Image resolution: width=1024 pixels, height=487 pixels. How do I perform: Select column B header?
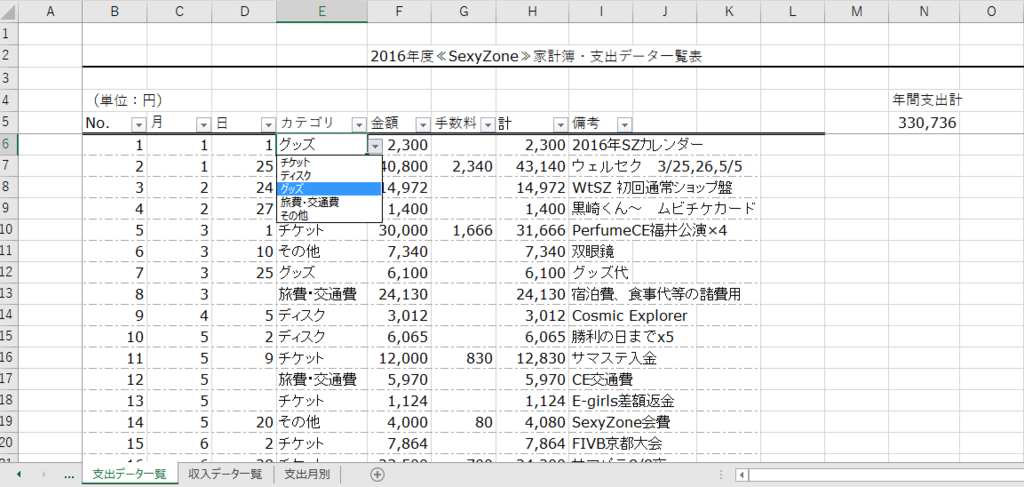(115, 11)
